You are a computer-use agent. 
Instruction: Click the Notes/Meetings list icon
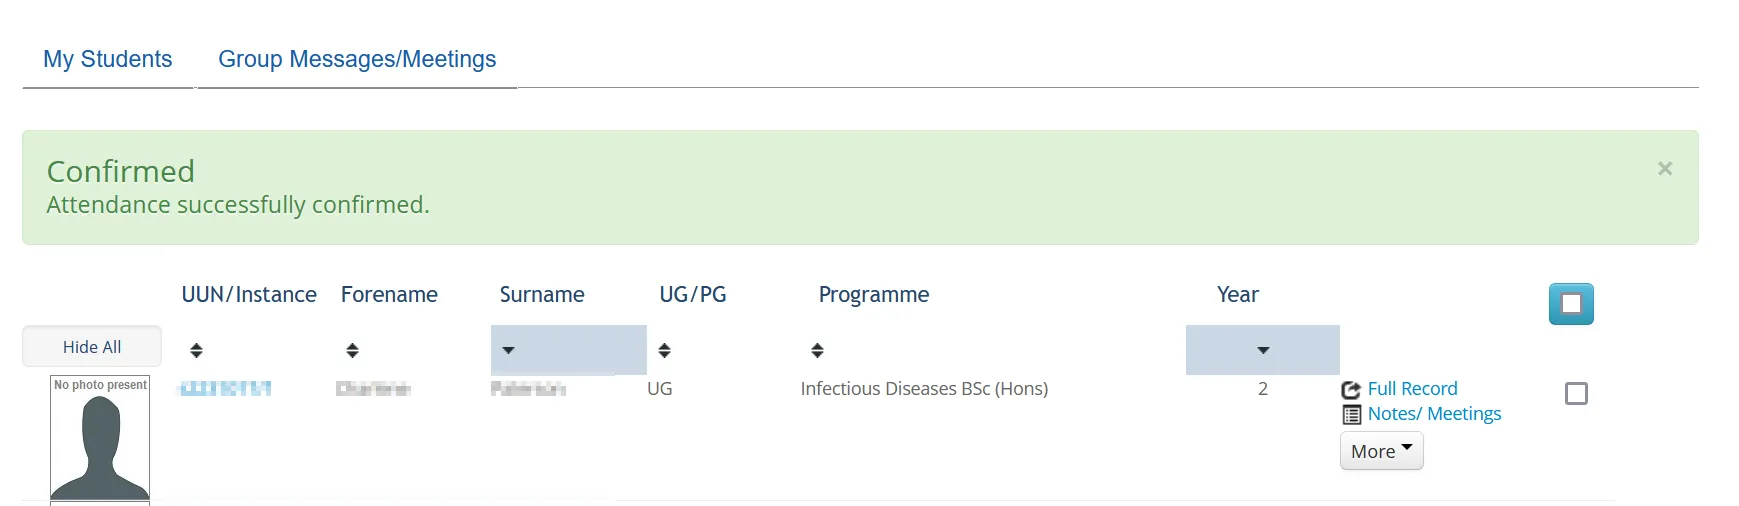pyautogui.click(x=1351, y=415)
